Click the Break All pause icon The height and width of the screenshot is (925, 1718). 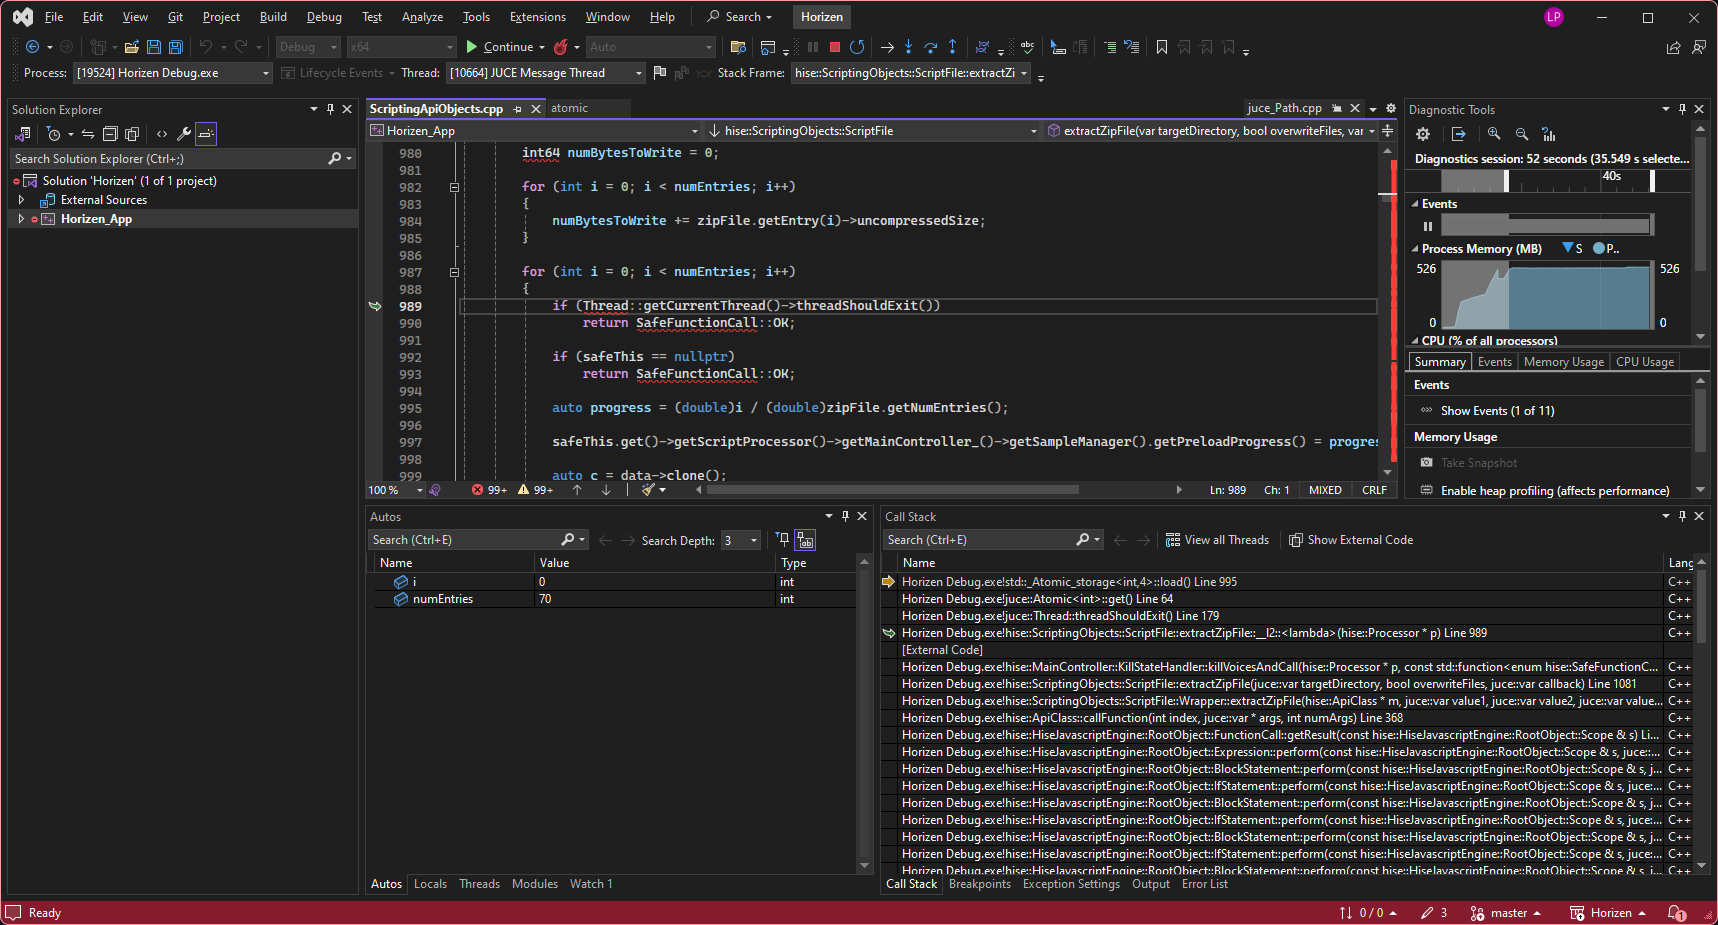813,47
